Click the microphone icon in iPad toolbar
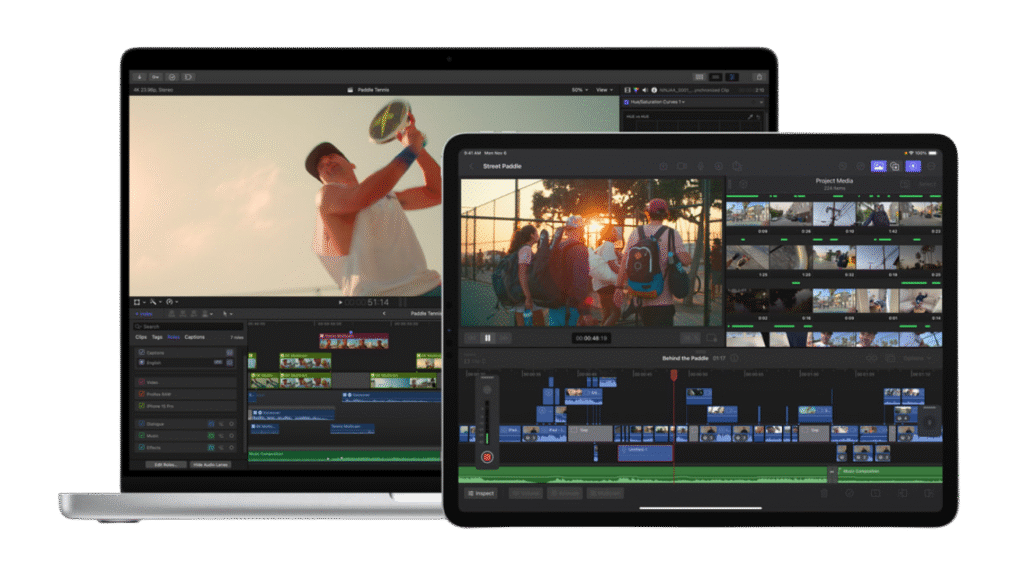Screen dimensions: 1024x576 [700, 166]
